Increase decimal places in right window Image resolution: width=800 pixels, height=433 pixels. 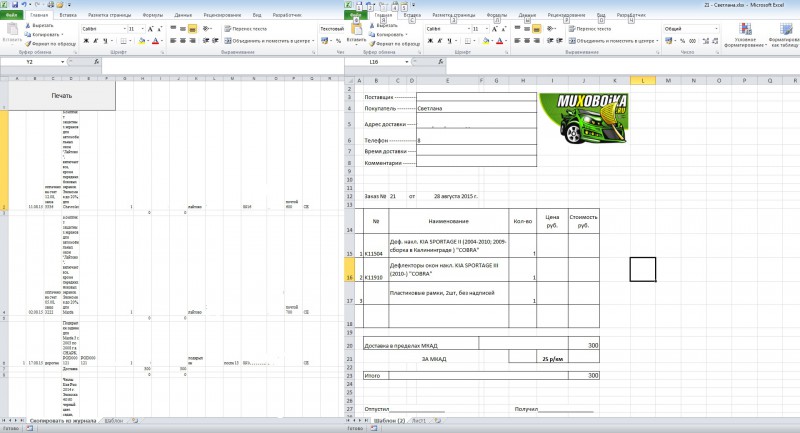[x=706, y=41]
